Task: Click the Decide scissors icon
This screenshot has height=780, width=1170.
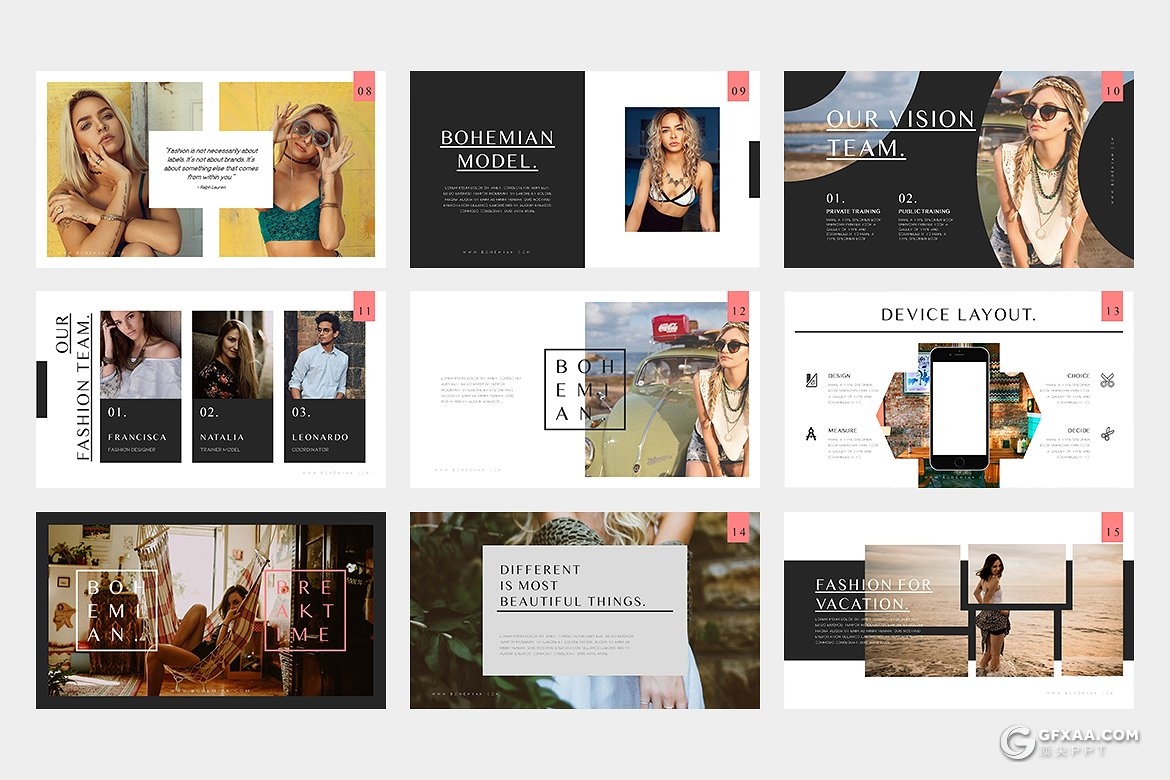Action: click(1107, 434)
